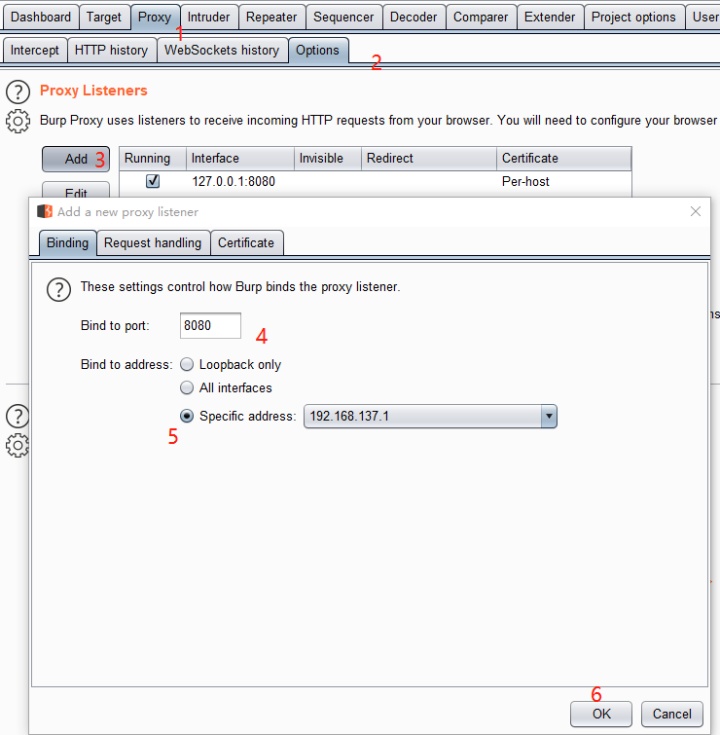Viewport: 720px width, 735px height.
Task: Open the Repeater tab
Action: (271, 17)
